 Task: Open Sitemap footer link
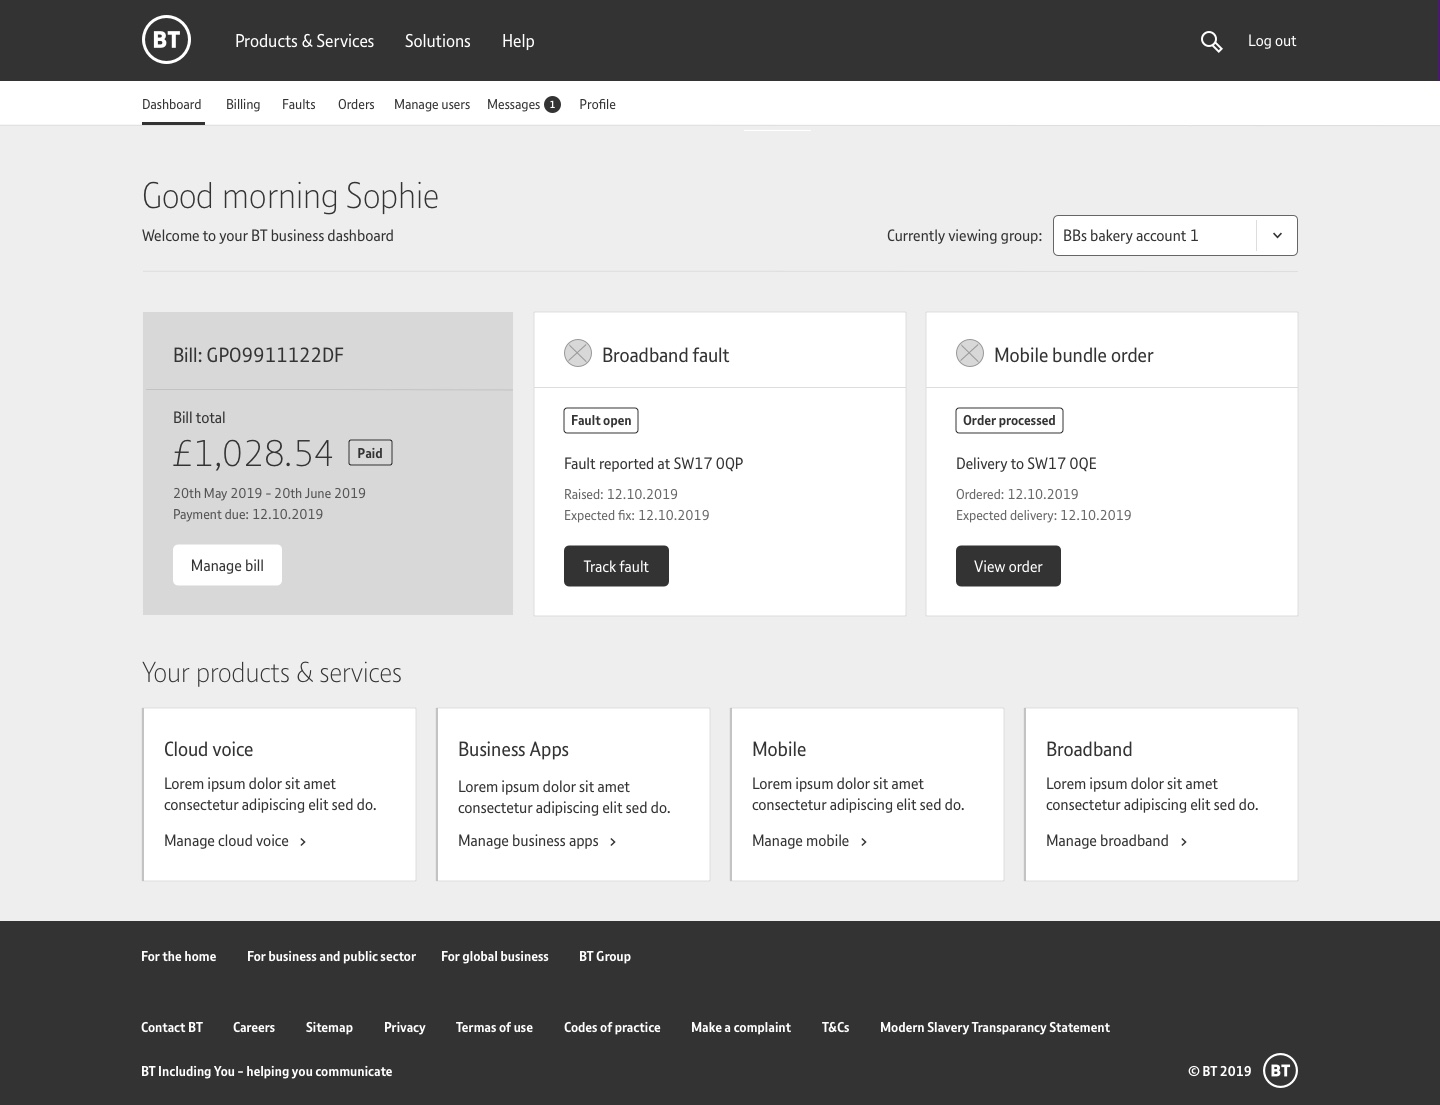click(x=329, y=1027)
